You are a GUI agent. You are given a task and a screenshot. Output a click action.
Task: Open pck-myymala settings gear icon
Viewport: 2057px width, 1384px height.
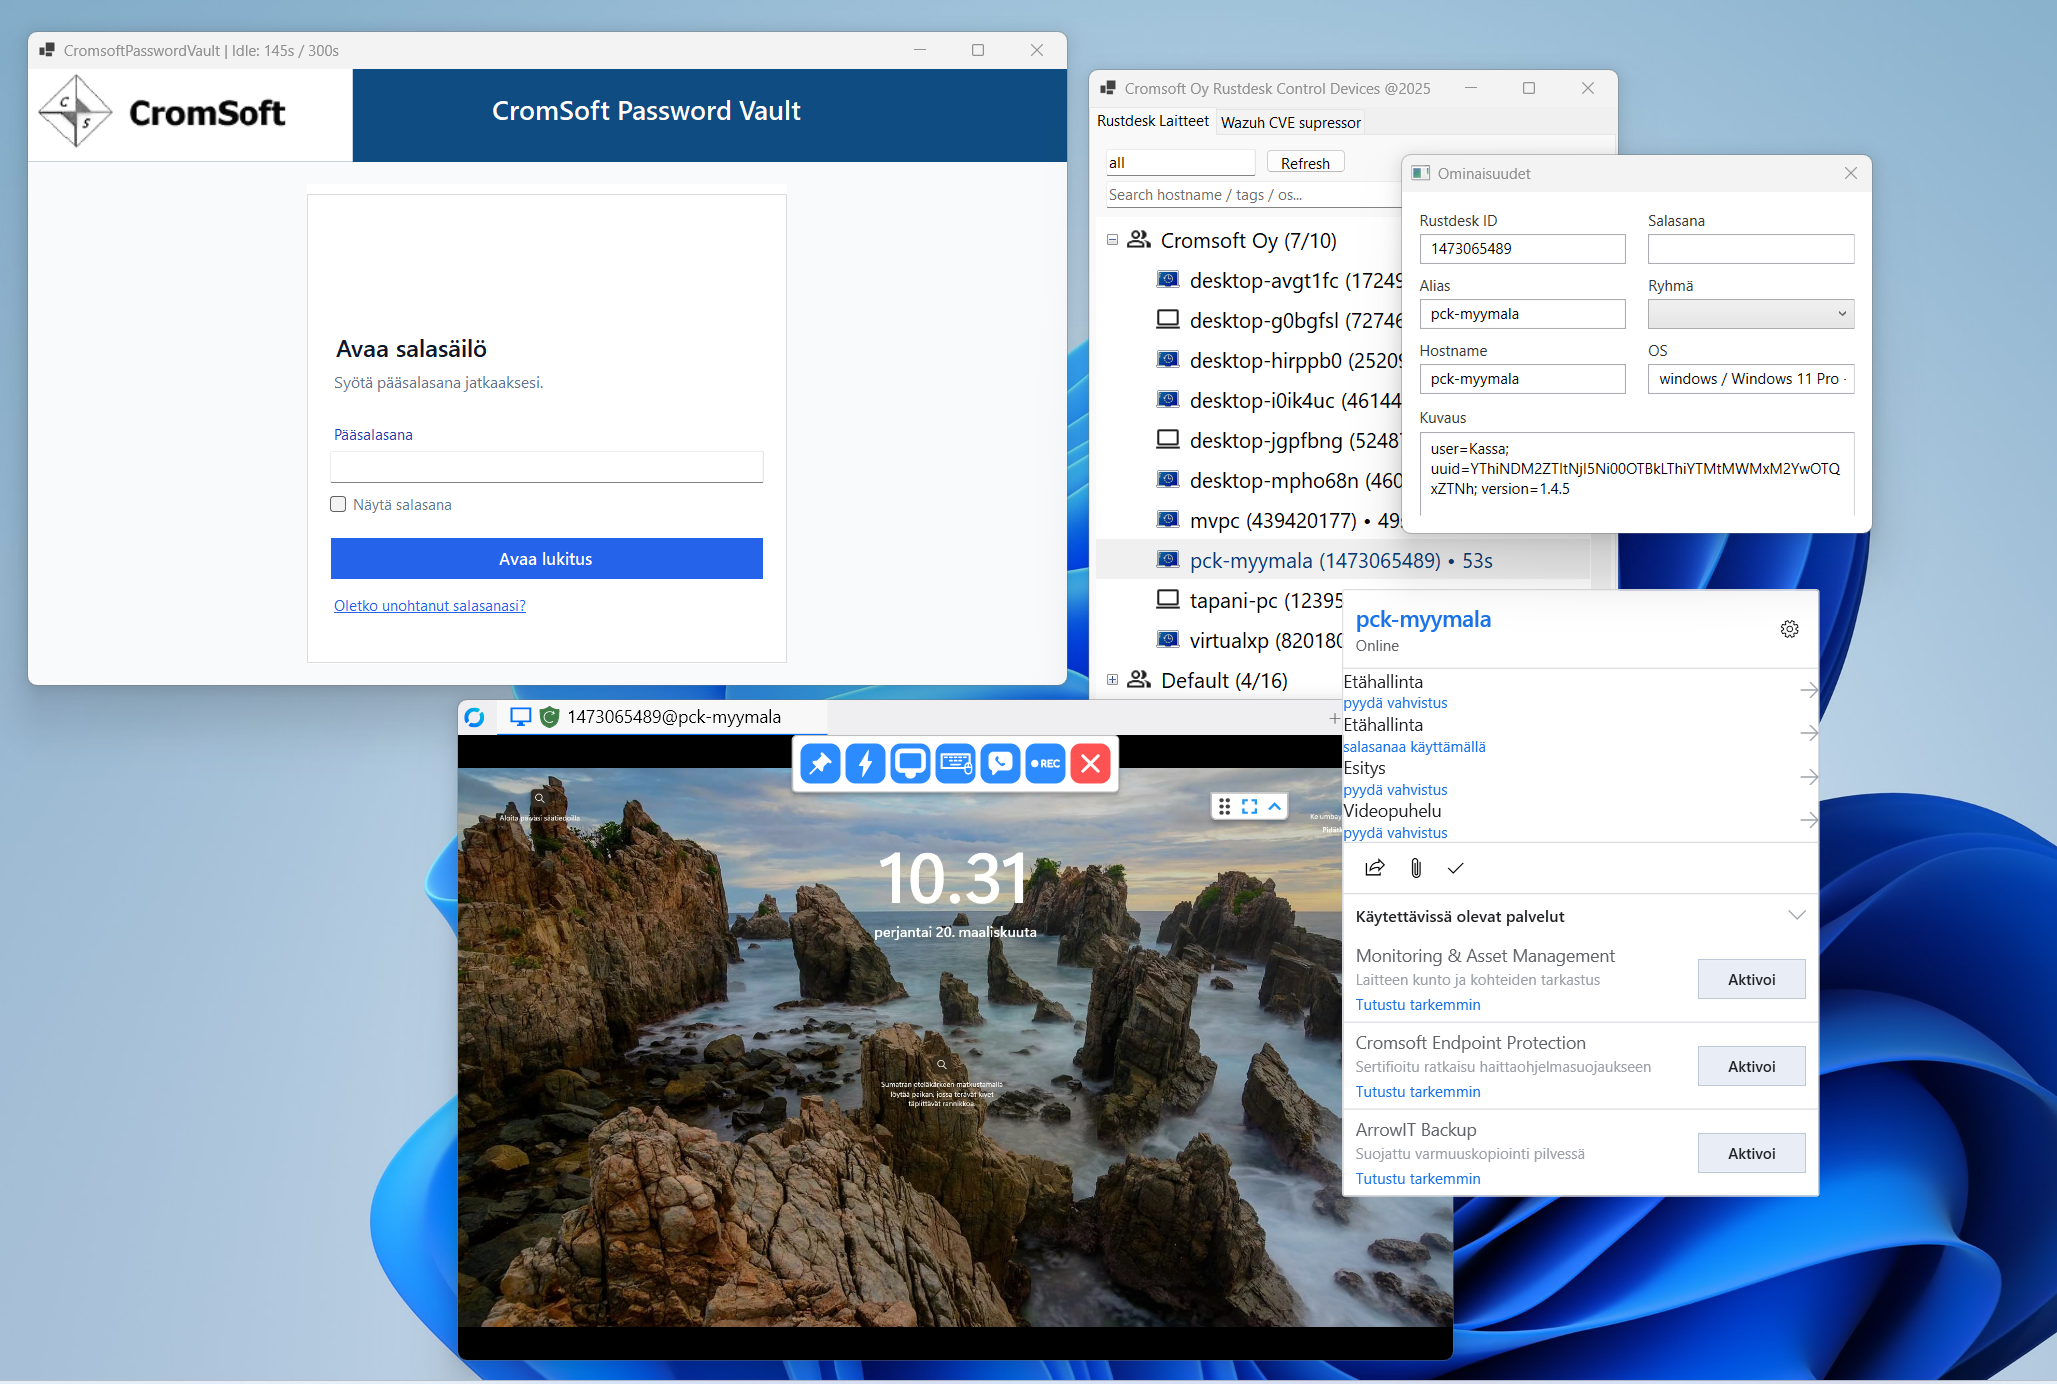tap(1789, 629)
